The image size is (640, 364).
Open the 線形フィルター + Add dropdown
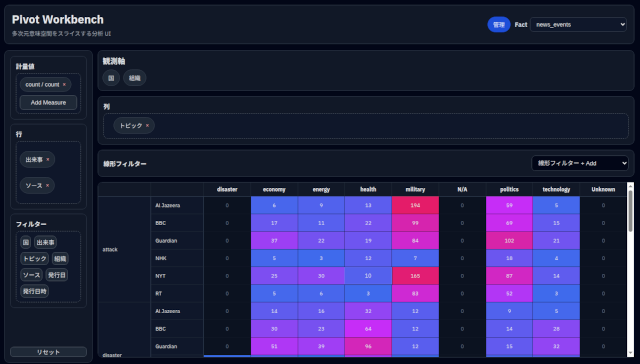(x=580, y=163)
